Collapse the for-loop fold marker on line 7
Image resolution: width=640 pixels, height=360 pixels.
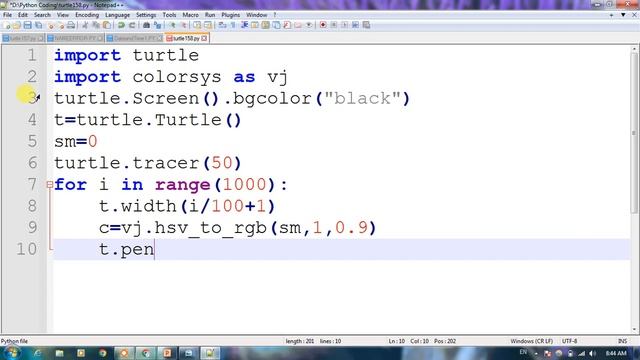click(x=50, y=184)
